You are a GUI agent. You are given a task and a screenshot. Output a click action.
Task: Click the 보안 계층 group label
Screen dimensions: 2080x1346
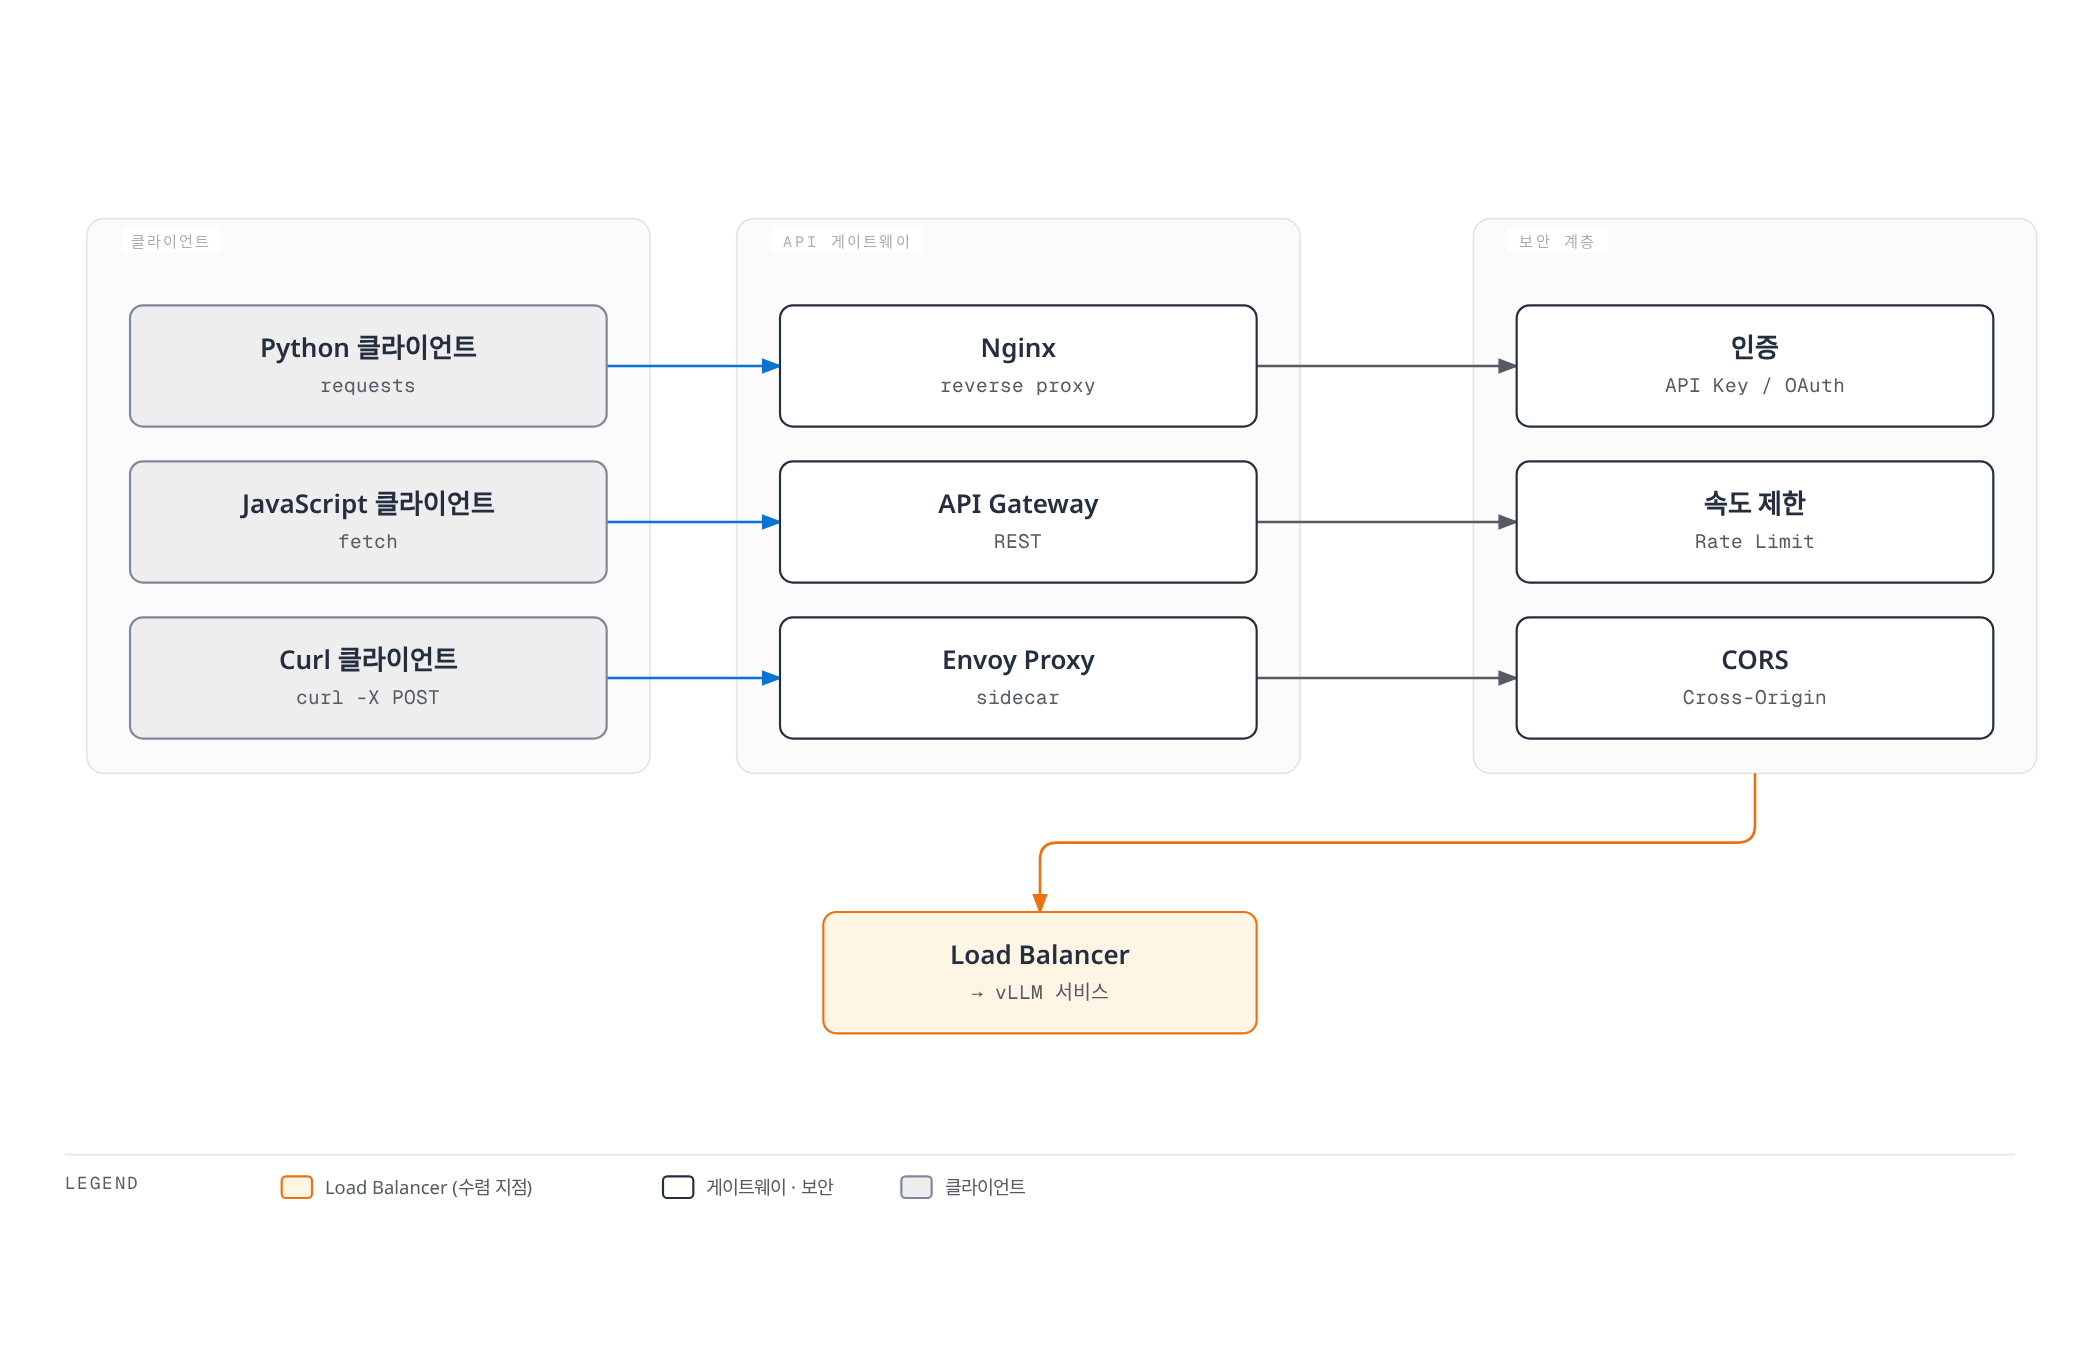1556,241
